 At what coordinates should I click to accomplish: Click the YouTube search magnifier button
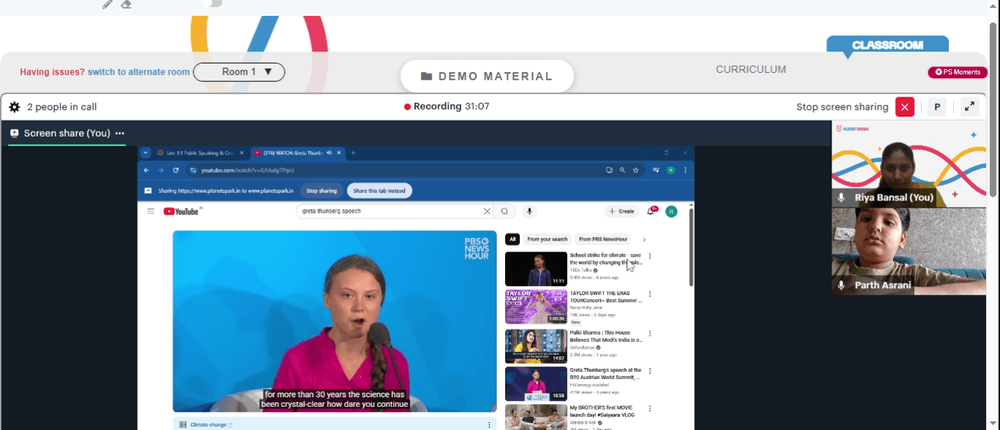[504, 211]
